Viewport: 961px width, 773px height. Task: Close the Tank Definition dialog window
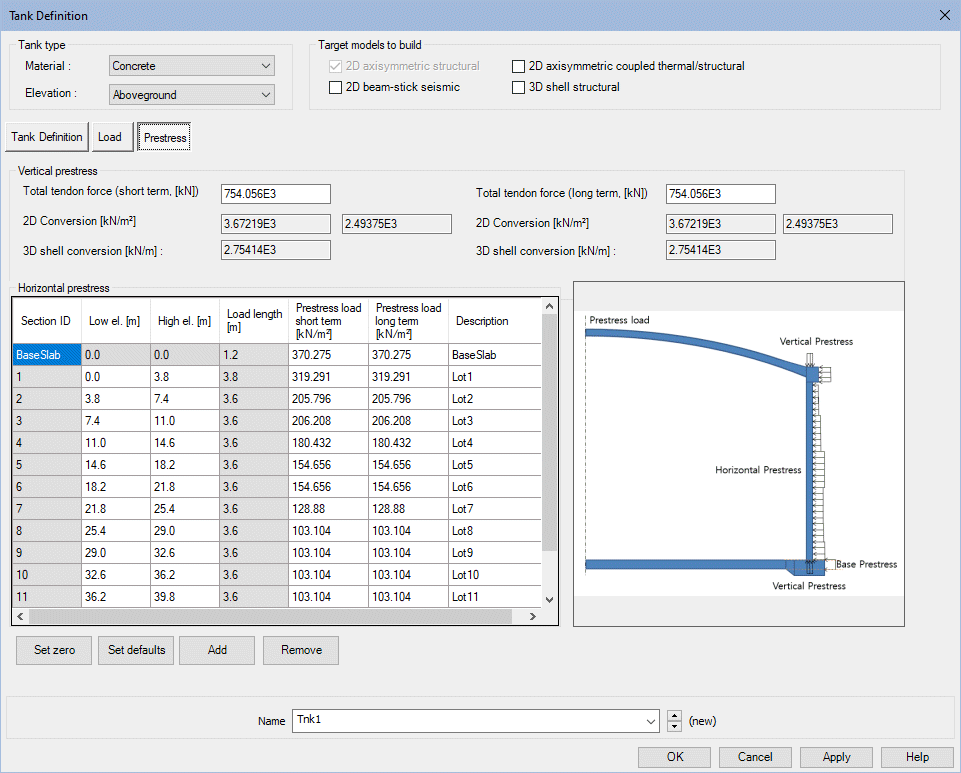[944, 15]
